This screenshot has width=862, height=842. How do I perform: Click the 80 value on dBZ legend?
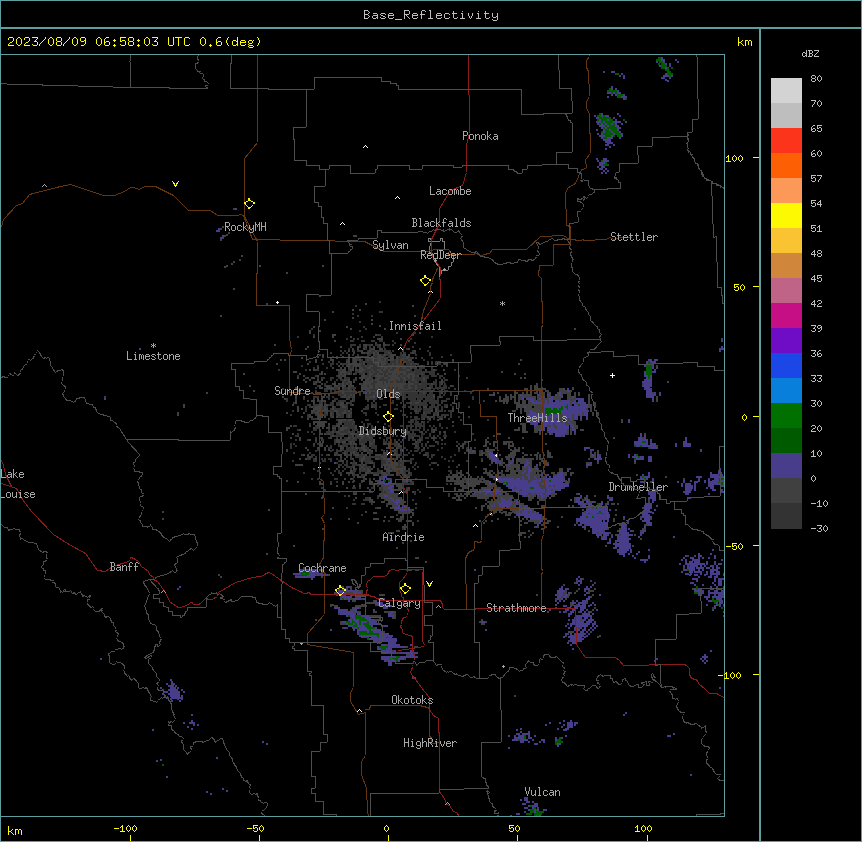816,79
